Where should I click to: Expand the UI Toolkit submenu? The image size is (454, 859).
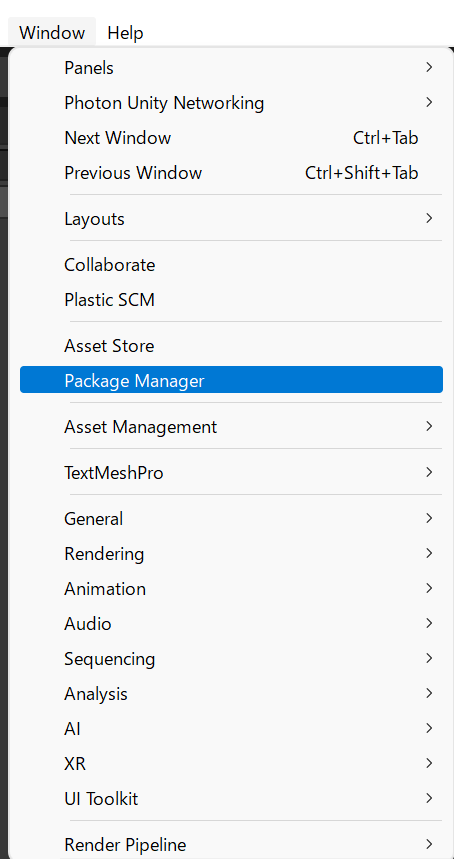tap(231, 798)
